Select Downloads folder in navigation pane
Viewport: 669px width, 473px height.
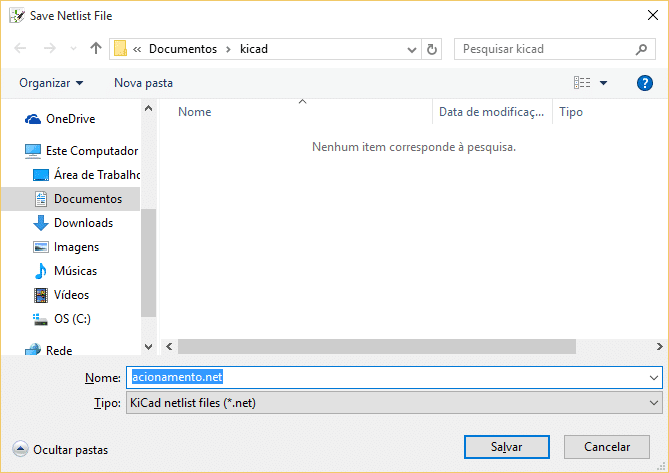[x=82, y=223]
